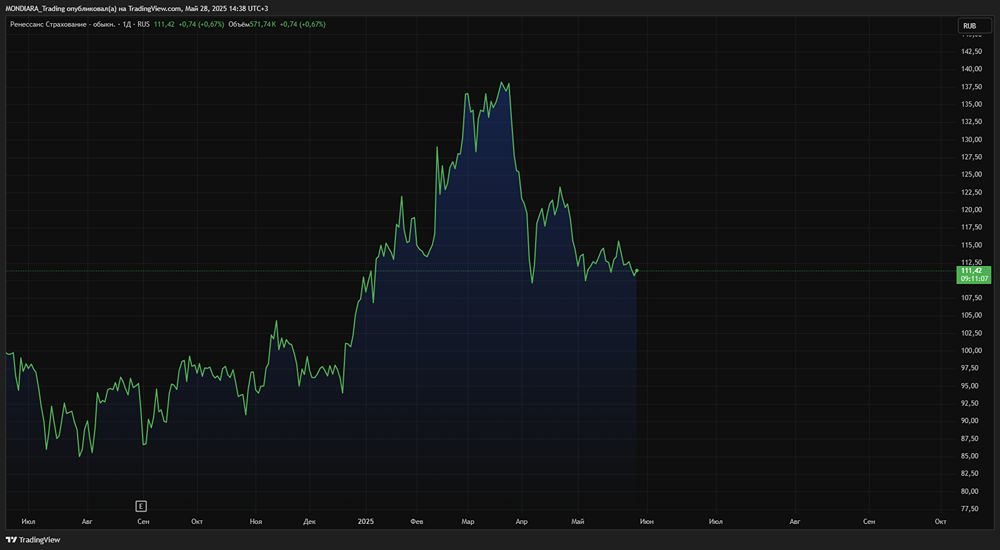The height and width of the screenshot is (550, 1000).
Task: Click the "Апр" month label on the time axis
Action: click(521, 521)
